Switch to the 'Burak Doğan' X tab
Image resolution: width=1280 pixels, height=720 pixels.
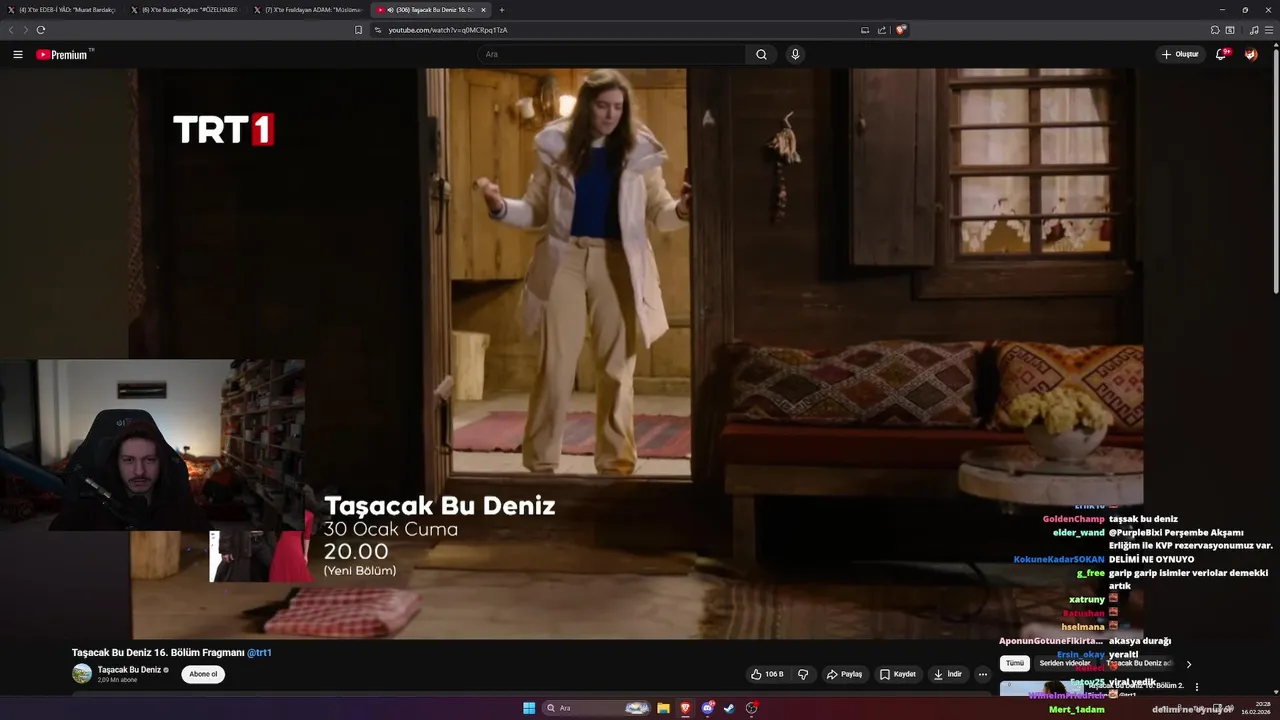(184, 9)
